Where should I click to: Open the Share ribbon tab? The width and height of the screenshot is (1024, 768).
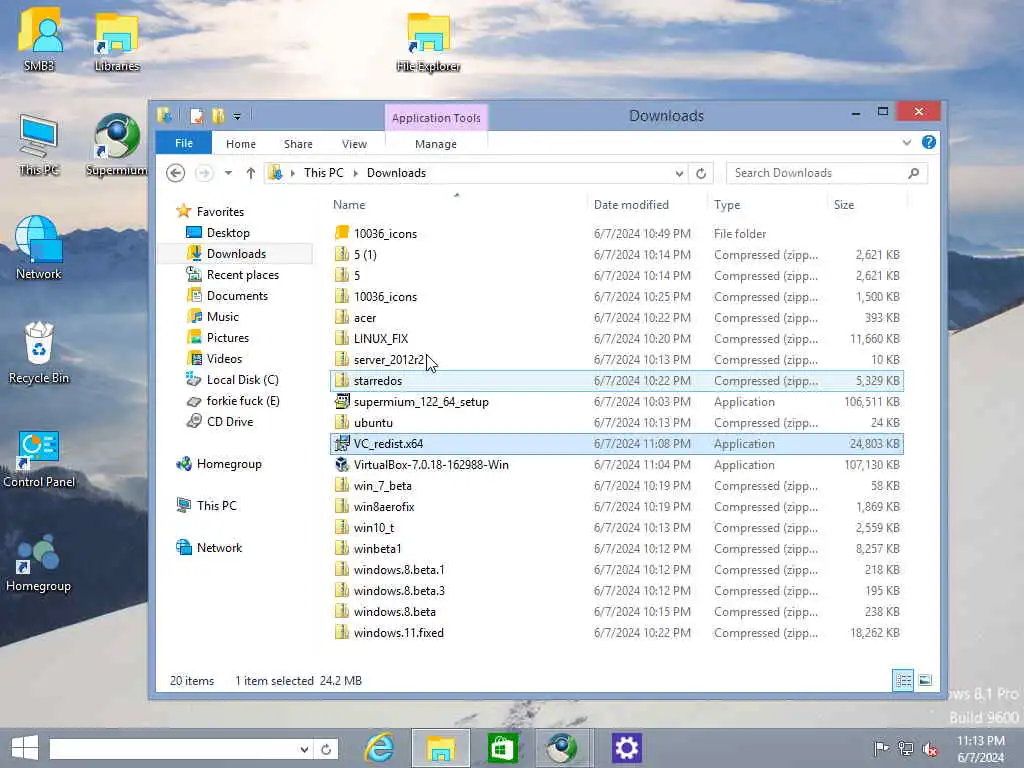pyautogui.click(x=298, y=144)
